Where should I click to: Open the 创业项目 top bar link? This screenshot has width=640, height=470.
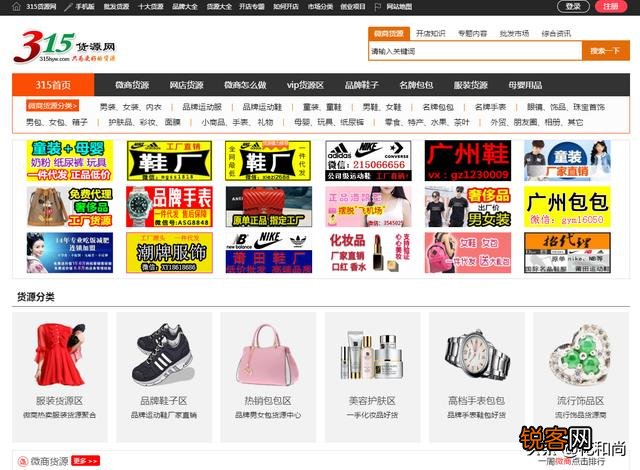point(353,7)
